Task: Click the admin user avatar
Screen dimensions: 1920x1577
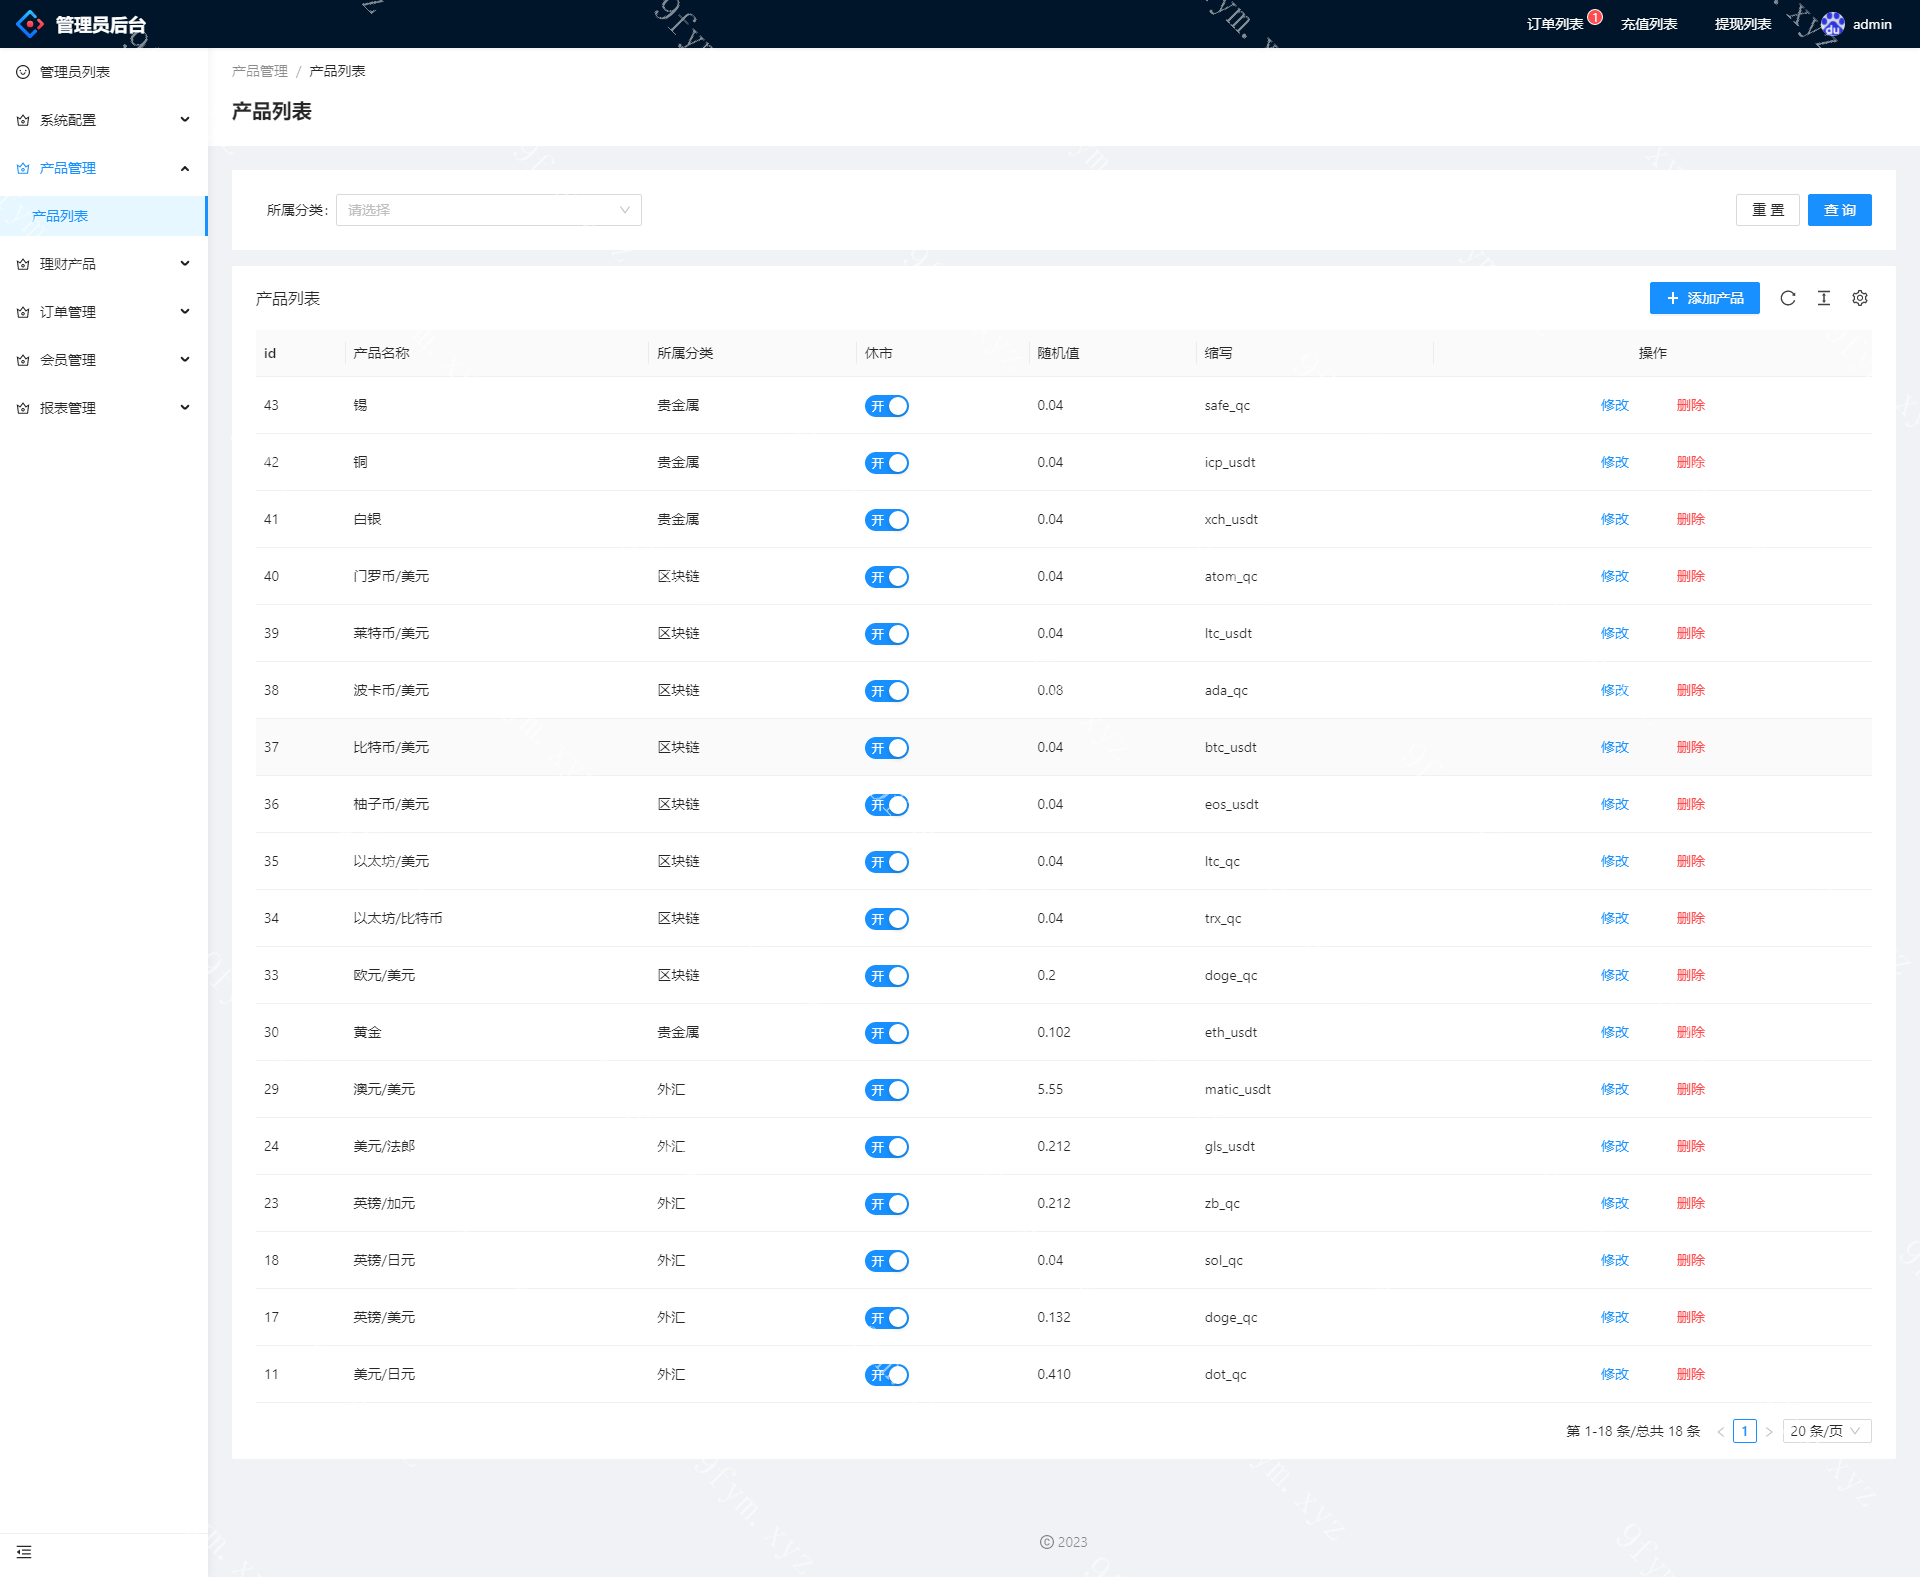Action: 1832,24
